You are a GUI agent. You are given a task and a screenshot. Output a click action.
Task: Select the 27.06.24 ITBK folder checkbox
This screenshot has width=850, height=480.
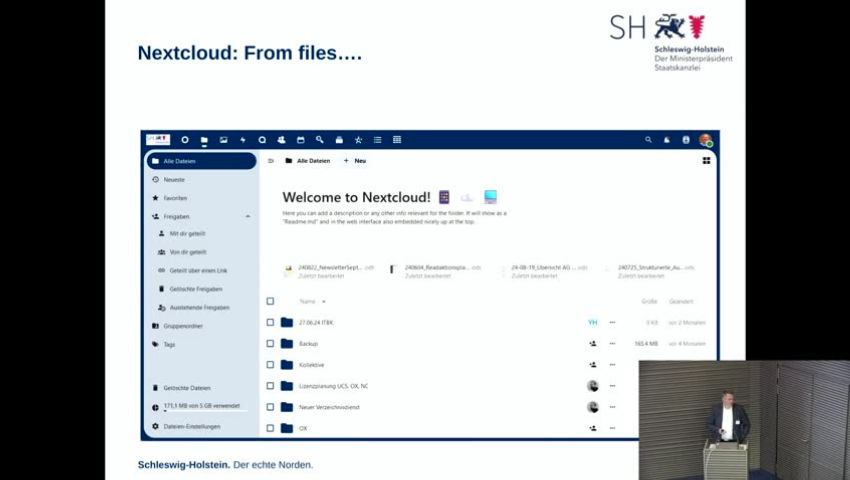click(x=270, y=323)
